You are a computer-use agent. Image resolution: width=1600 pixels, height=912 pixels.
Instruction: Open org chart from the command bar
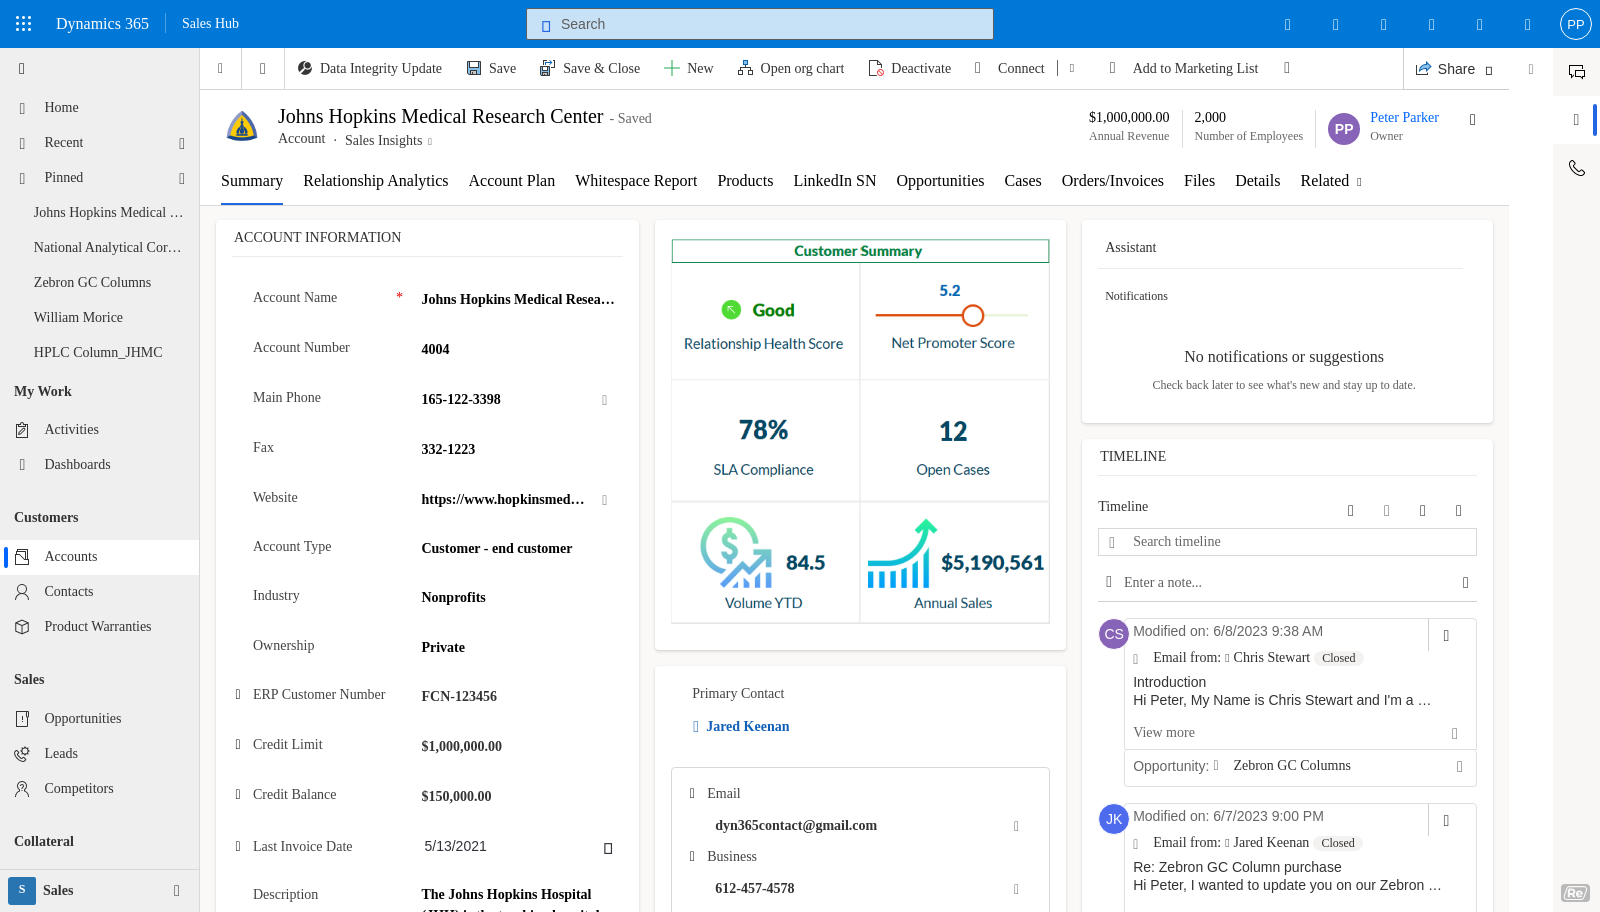click(x=744, y=68)
